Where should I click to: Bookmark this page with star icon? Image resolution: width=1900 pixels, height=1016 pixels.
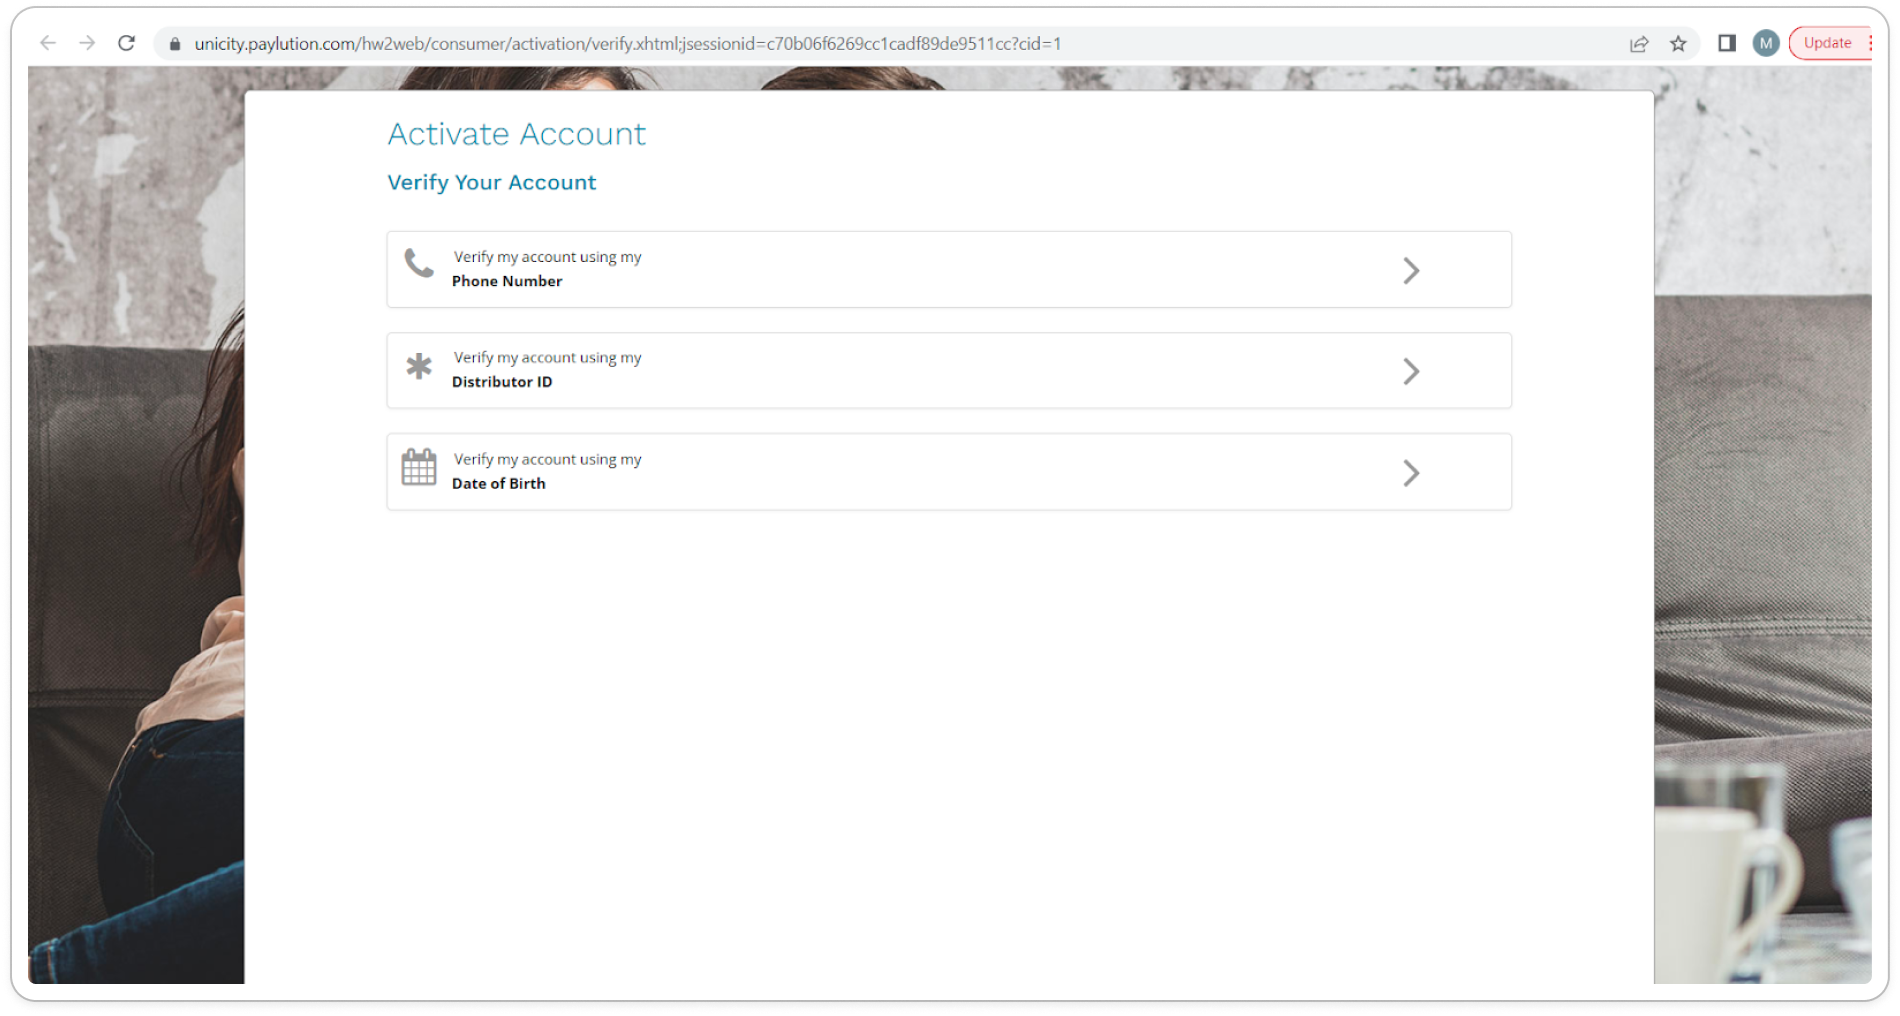tap(1678, 44)
